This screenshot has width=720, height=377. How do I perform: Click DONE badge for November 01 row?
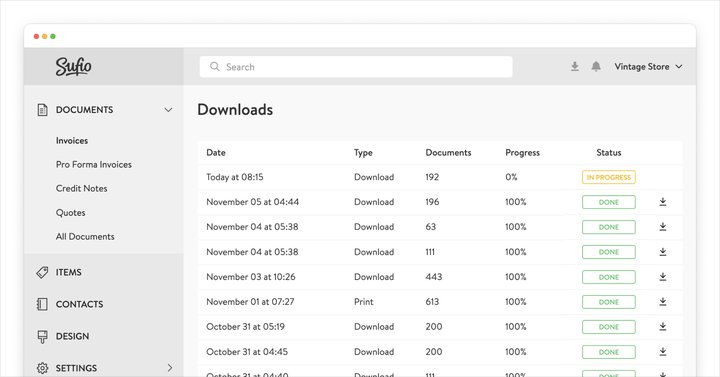(608, 302)
